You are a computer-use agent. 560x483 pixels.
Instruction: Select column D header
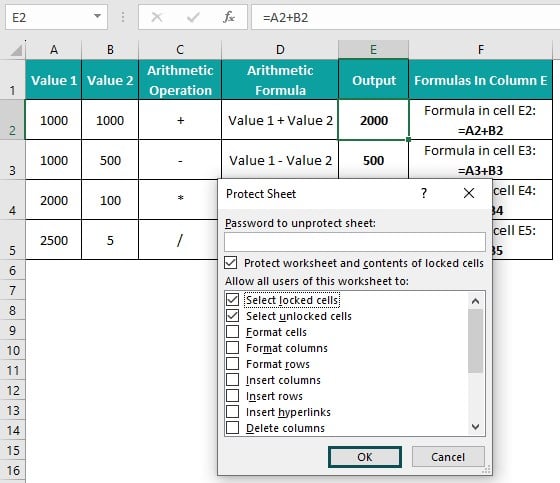pyautogui.click(x=280, y=50)
